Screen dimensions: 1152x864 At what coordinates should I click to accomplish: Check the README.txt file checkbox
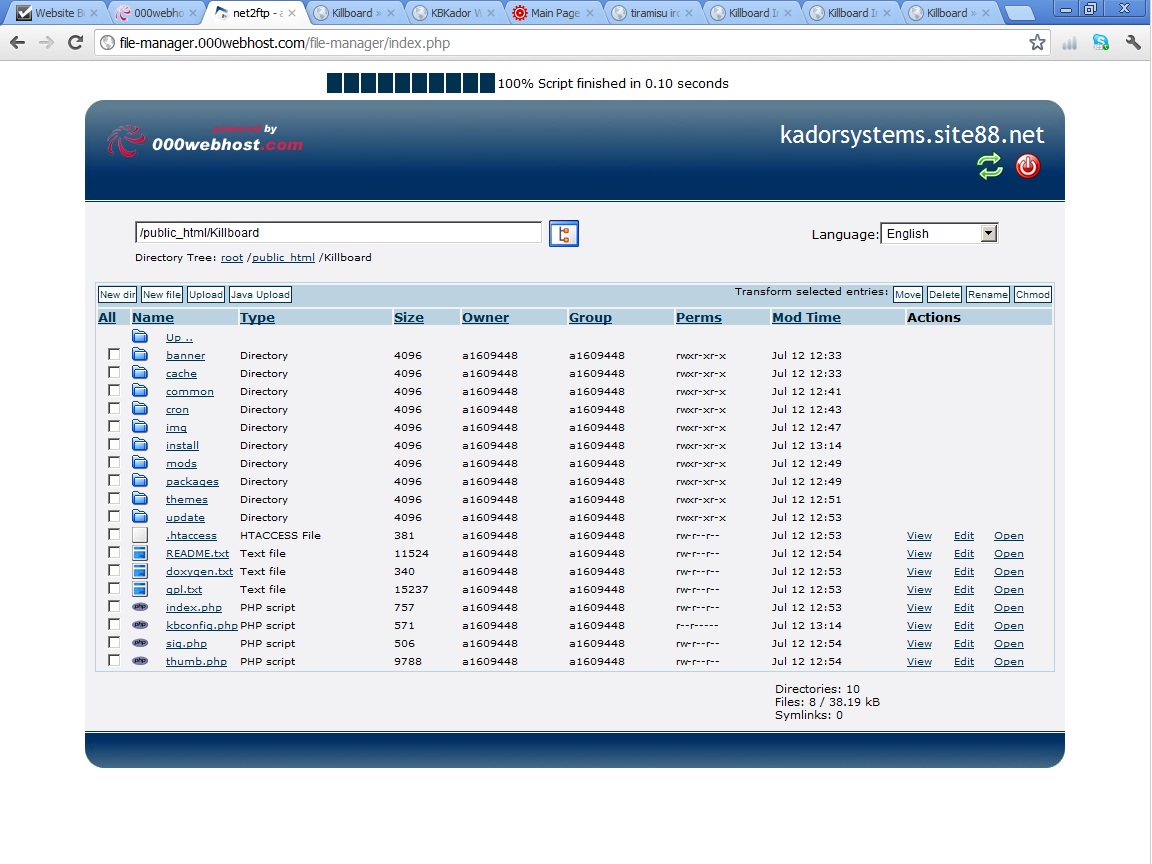point(114,552)
